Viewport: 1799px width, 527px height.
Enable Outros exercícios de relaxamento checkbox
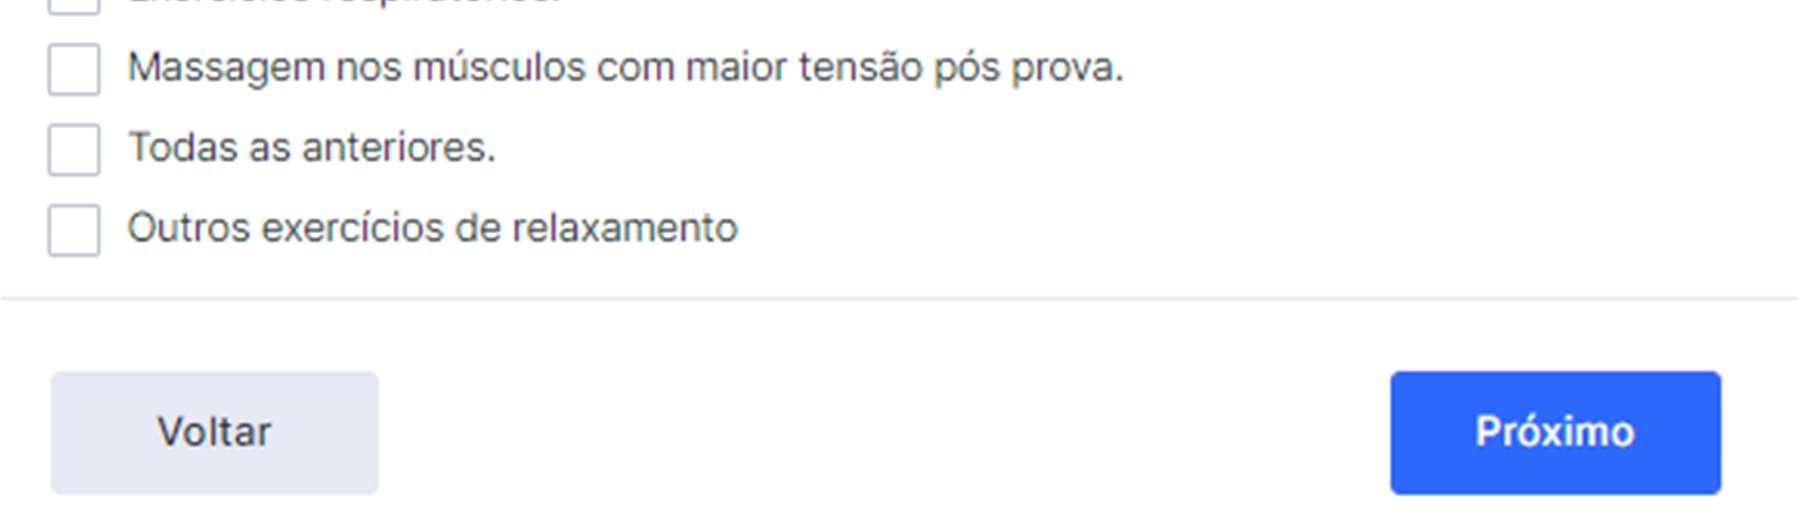click(74, 230)
